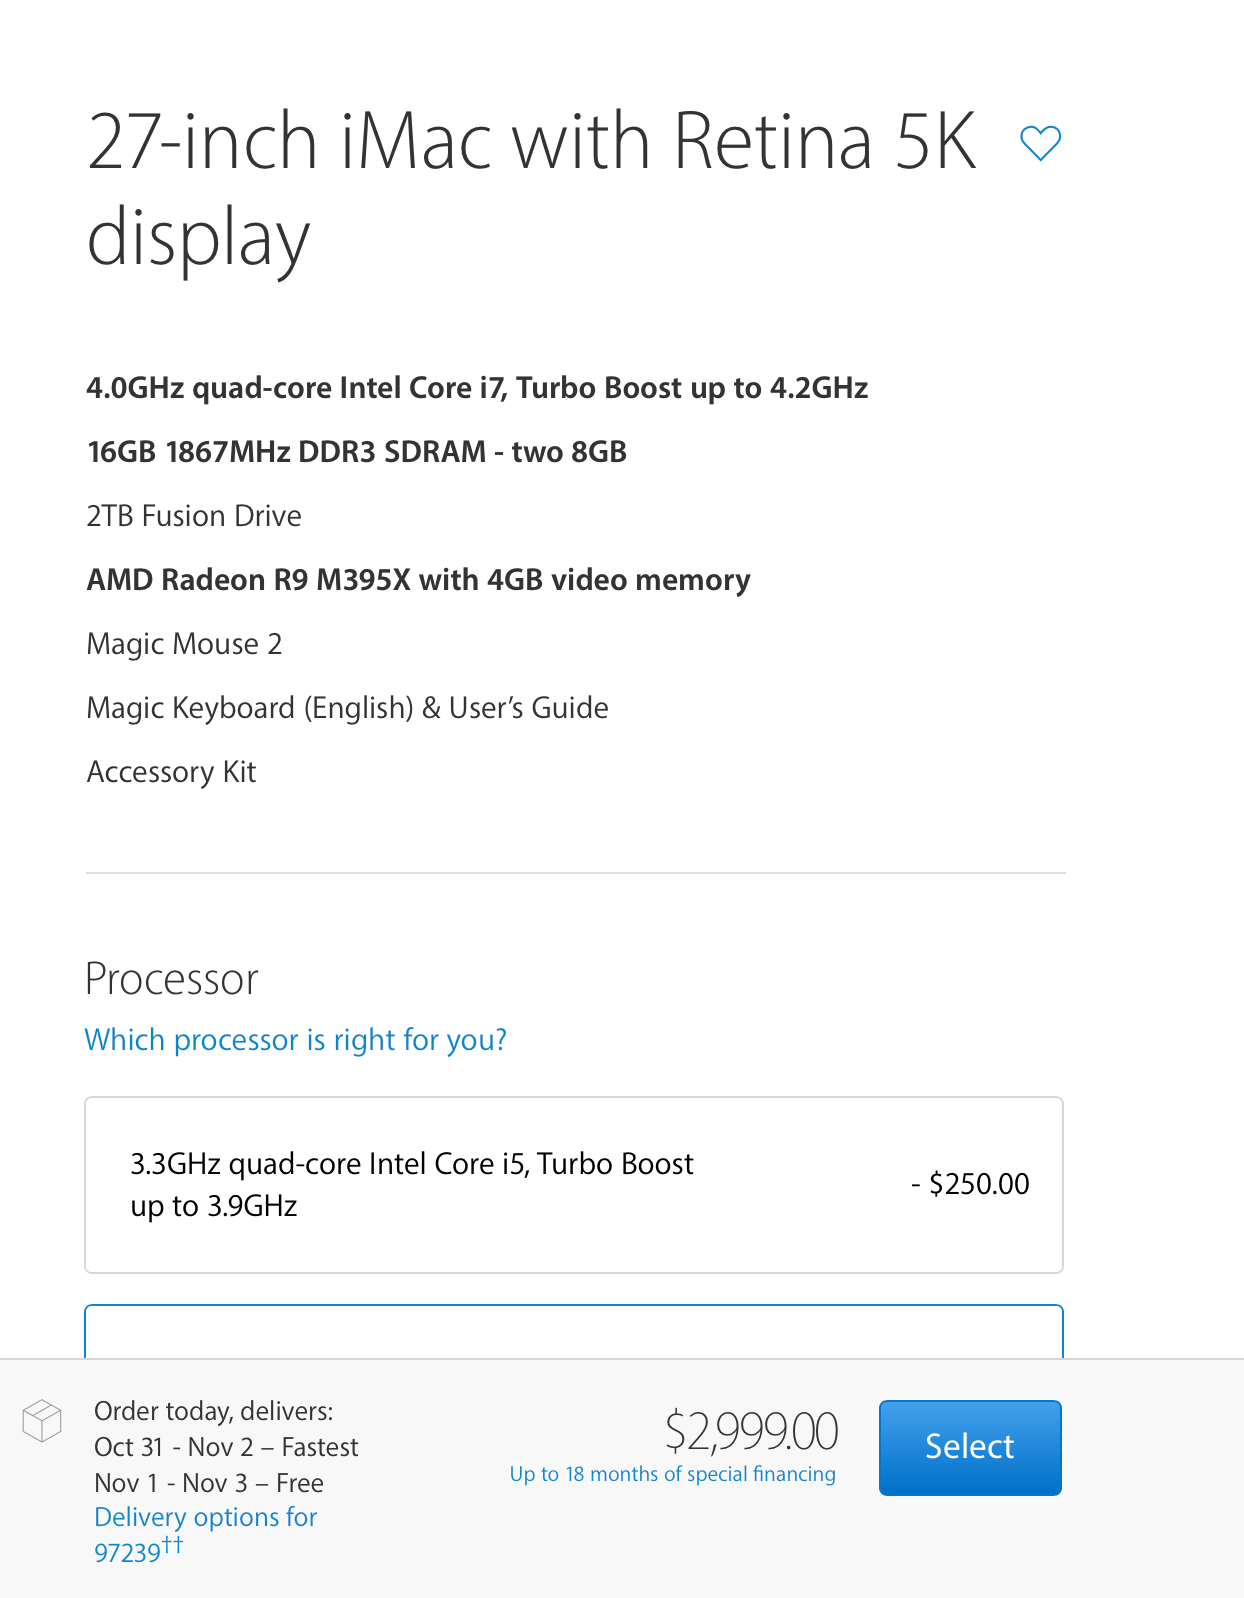
Task: Choose the second processor option card
Action: (573, 1330)
